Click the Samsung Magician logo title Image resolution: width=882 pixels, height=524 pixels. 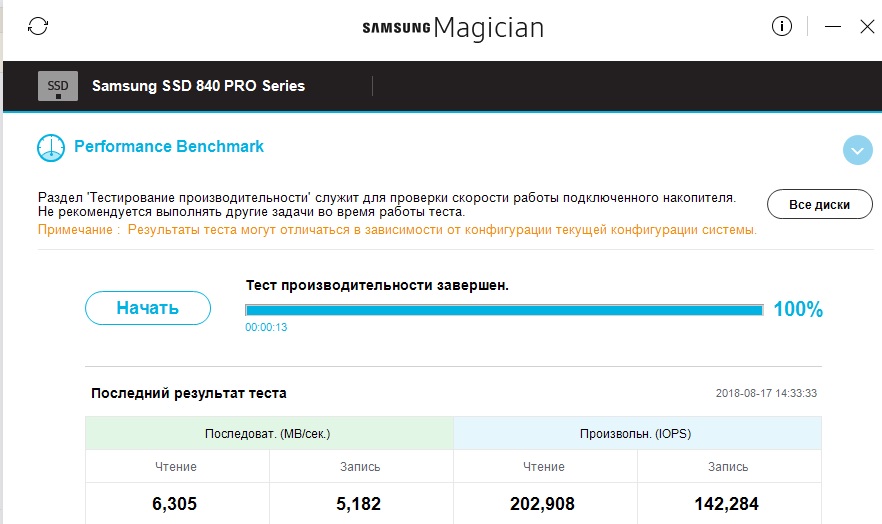pyautogui.click(x=453, y=28)
